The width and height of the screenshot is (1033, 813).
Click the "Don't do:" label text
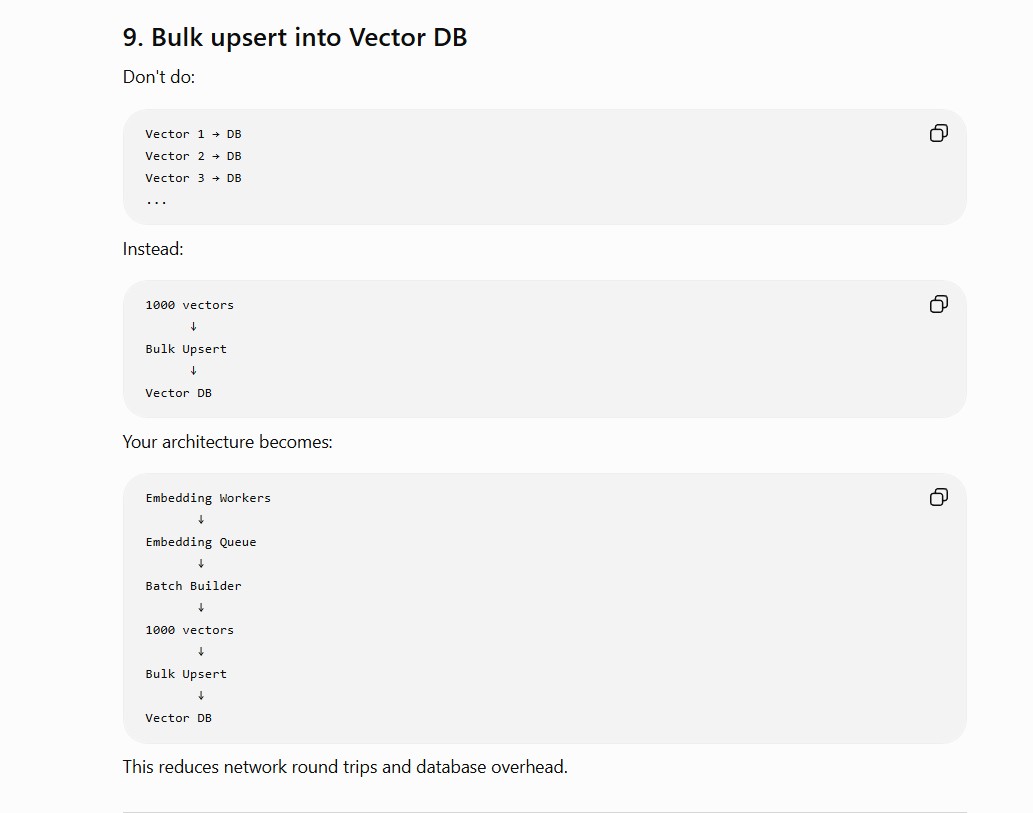[159, 77]
